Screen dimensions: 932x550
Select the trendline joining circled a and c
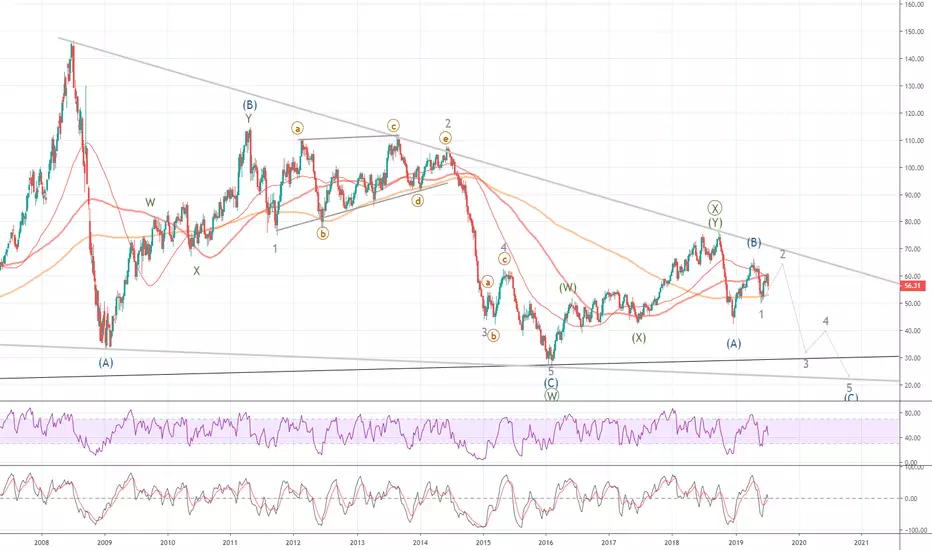coord(348,138)
